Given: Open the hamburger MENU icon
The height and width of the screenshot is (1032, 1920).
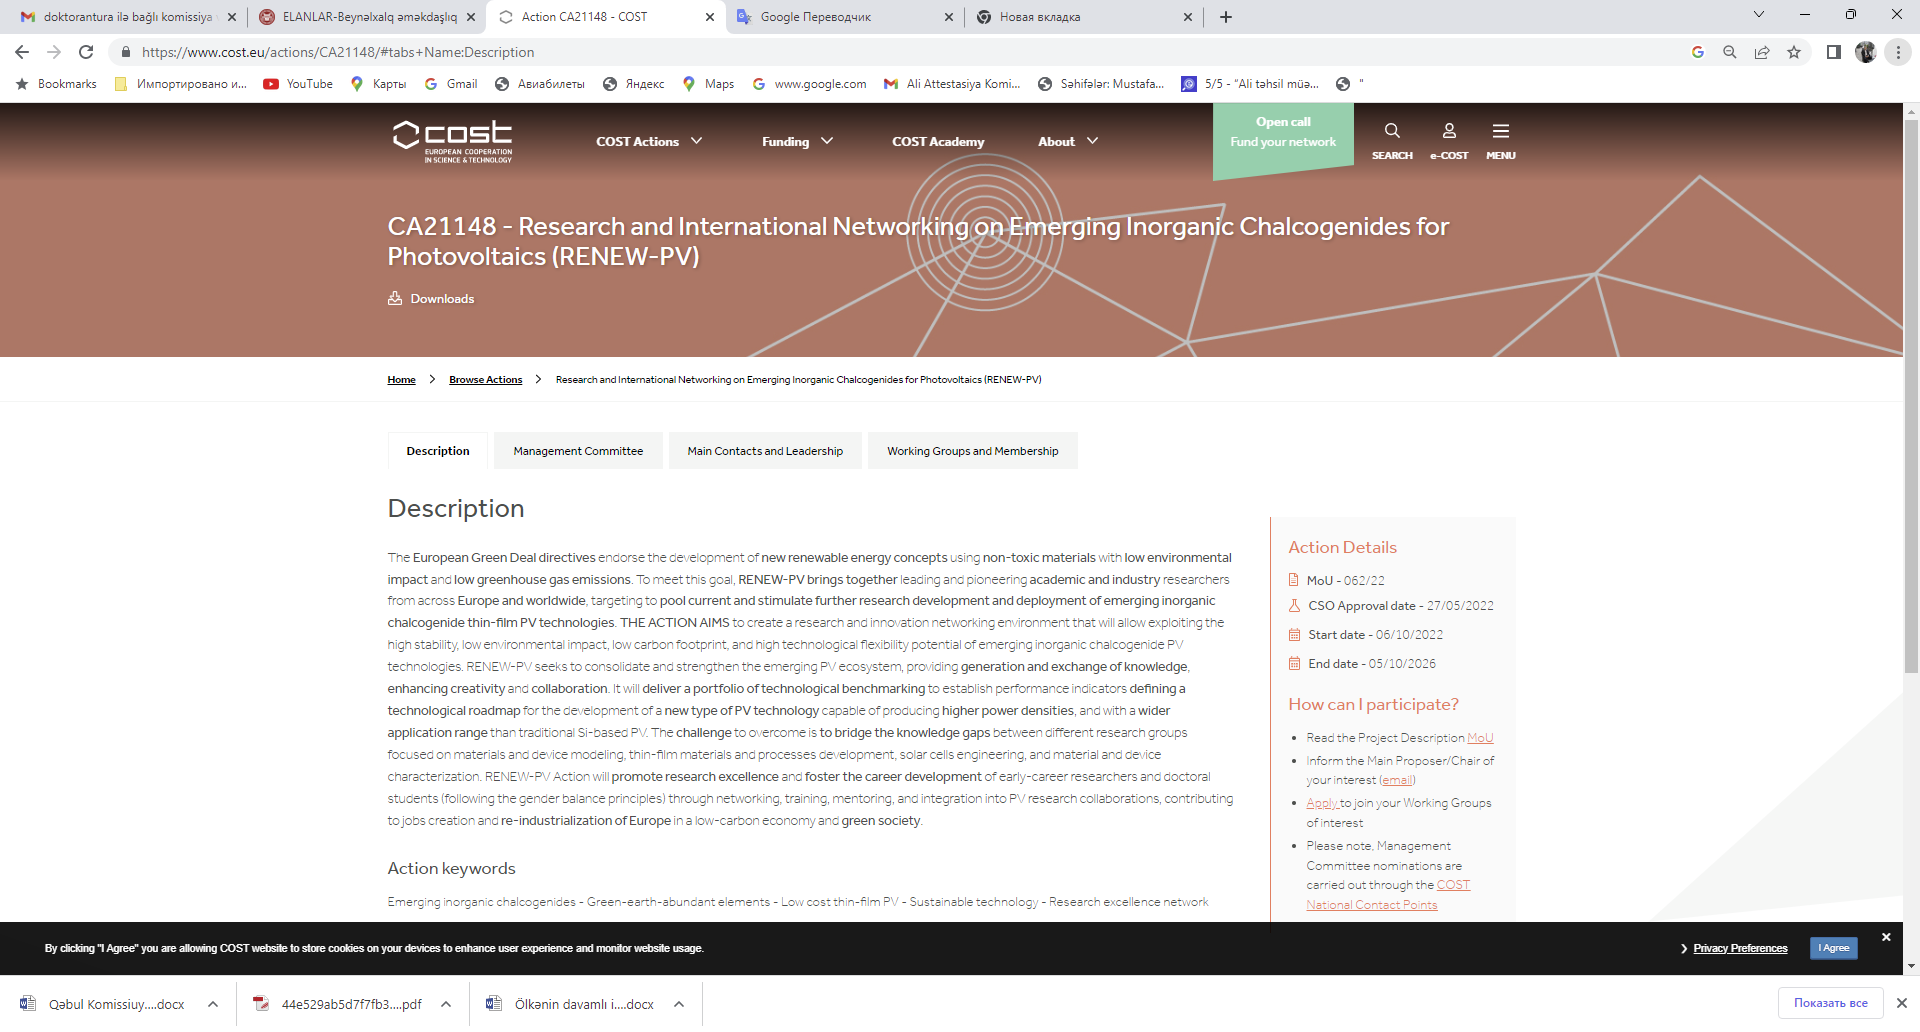Looking at the screenshot, I should point(1500,132).
